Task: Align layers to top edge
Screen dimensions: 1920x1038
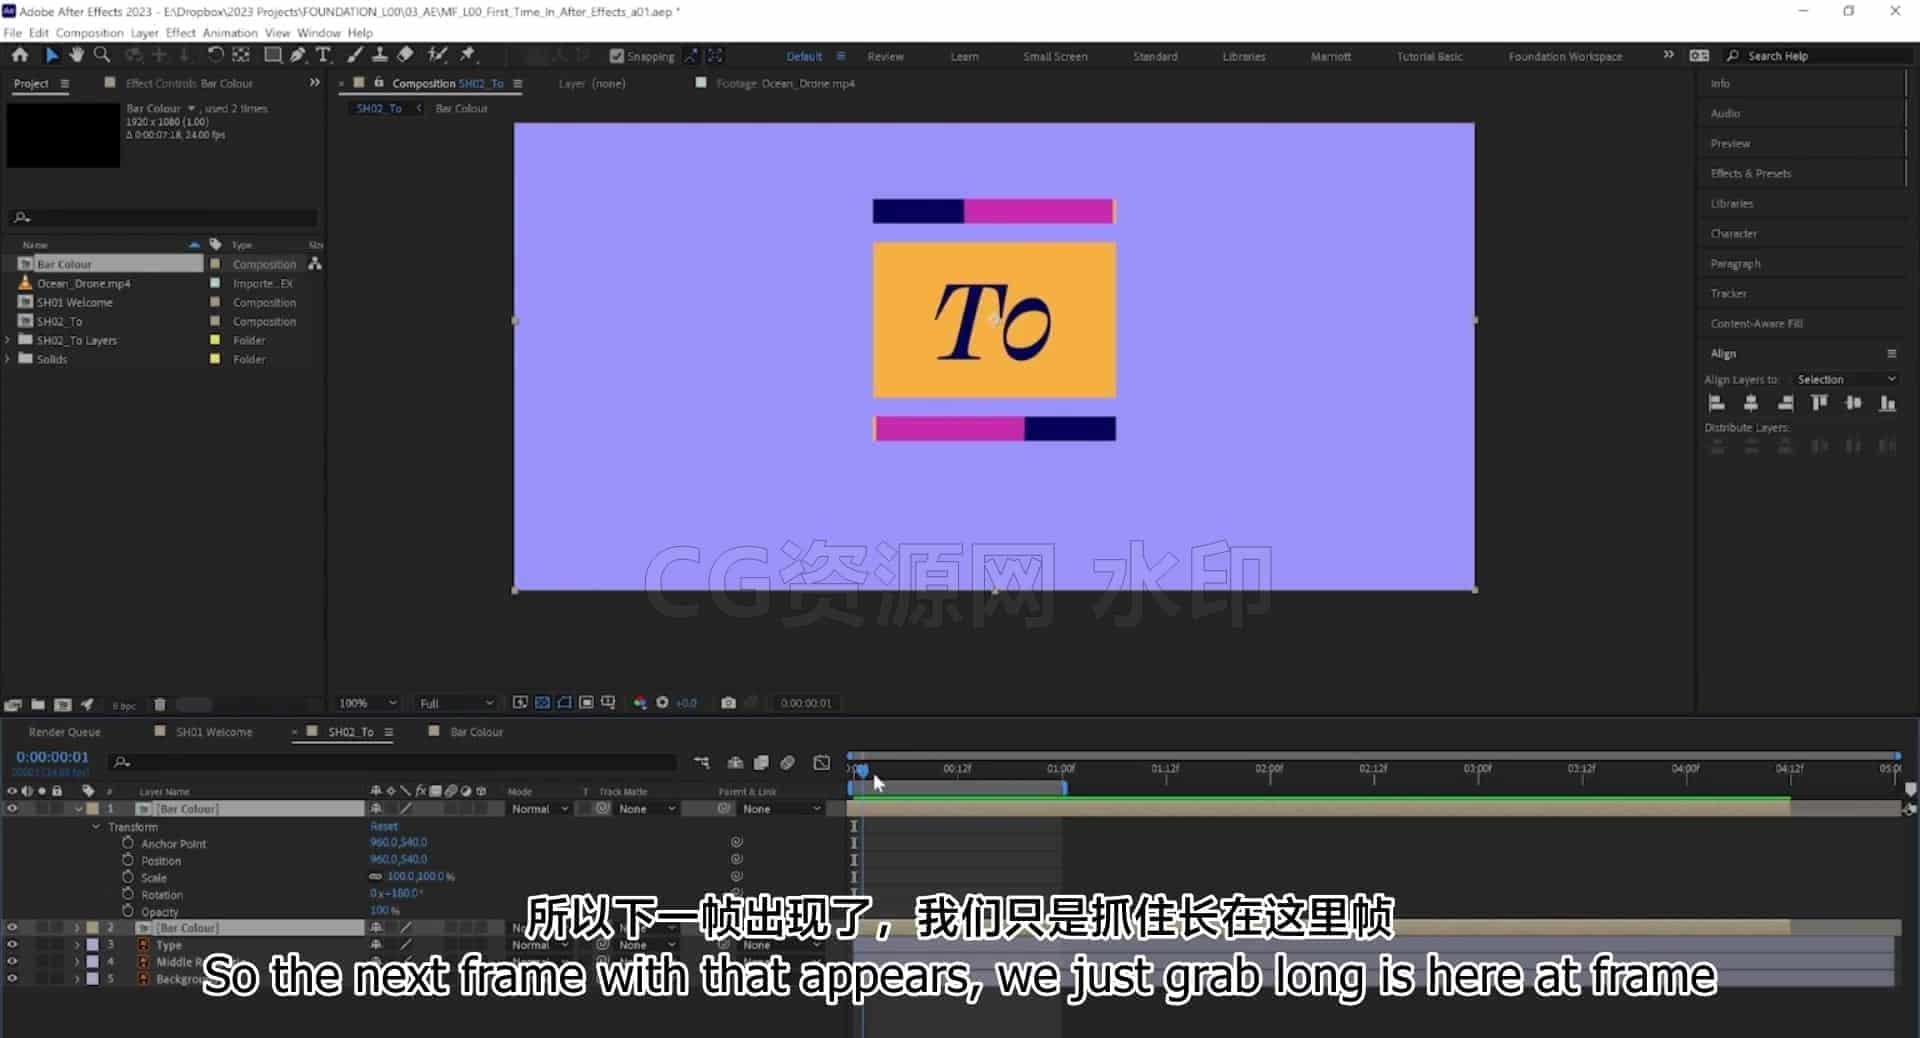Action: point(1819,403)
